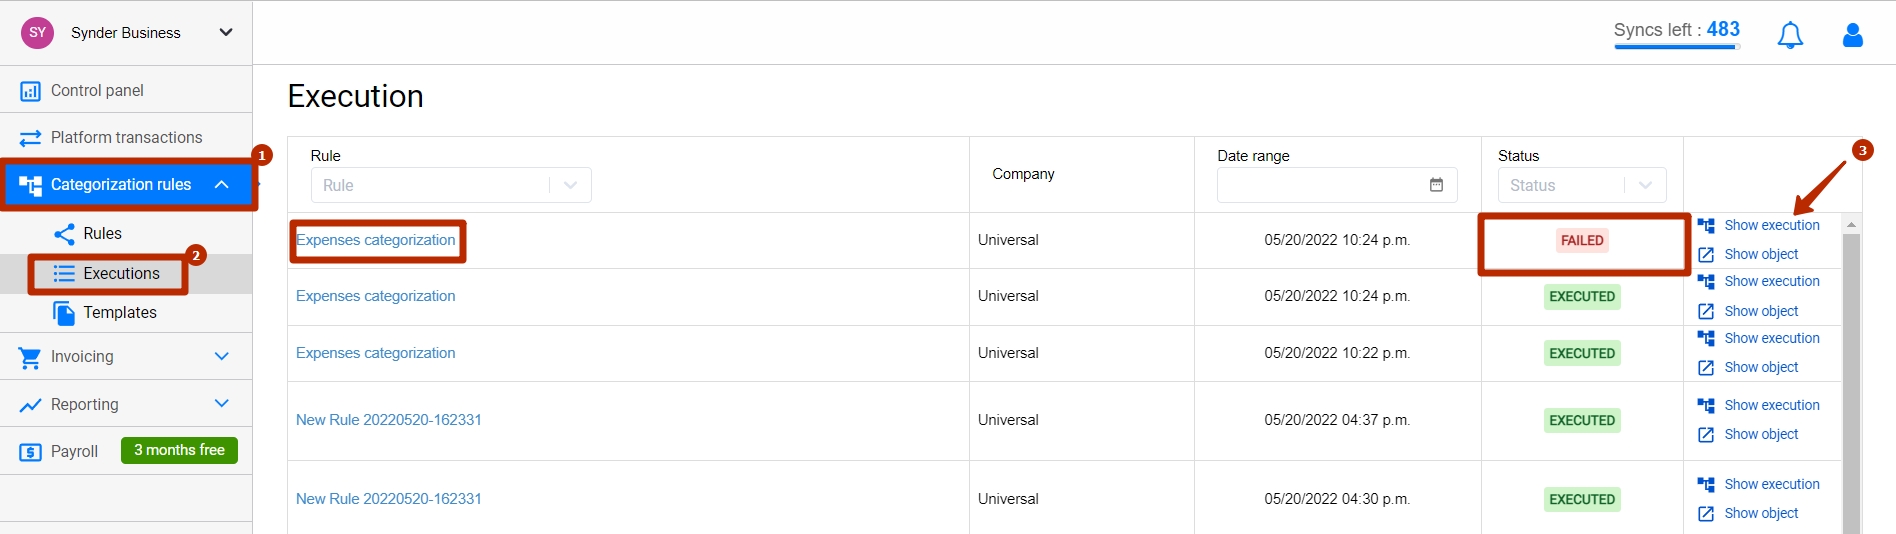
Task: Collapse the Categorization rules menu
Action: click(x=222, y=185)
